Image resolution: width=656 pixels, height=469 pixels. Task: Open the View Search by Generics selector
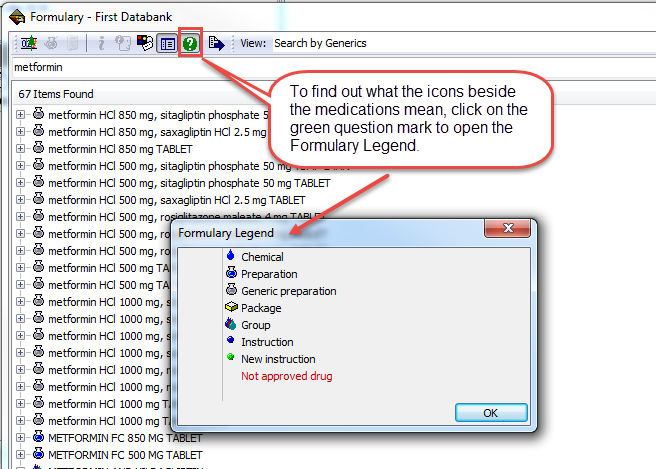(x=320, y=43)
